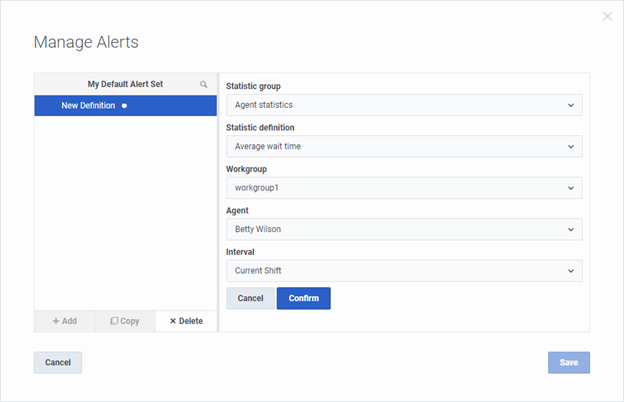Open the Agent dropdown showing Betty Wilson

point(403,229)
